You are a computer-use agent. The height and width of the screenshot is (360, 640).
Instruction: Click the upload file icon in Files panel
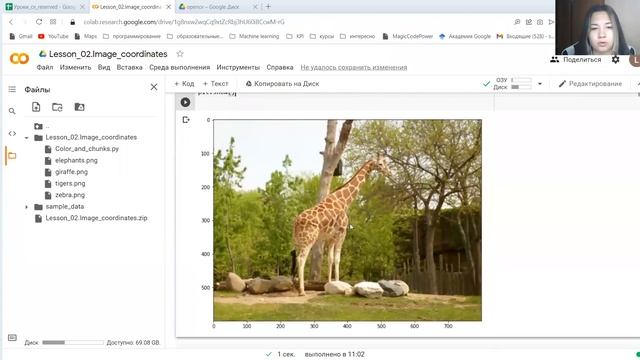tap(36, 107)
